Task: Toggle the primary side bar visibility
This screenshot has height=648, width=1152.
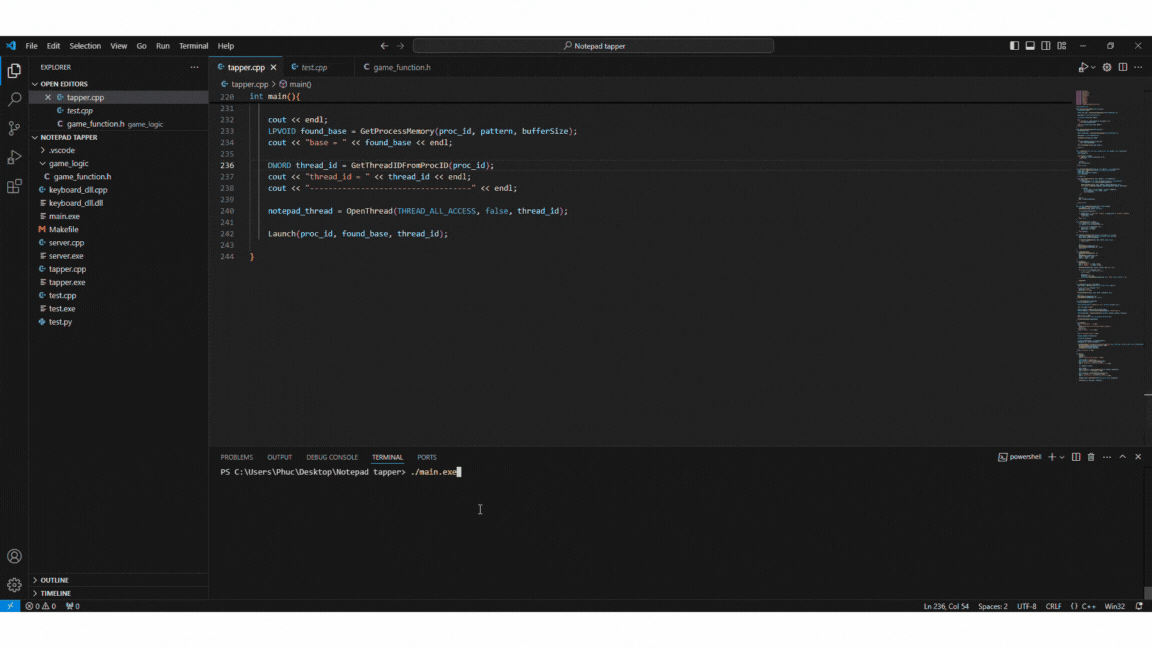Action: (1014, 46)
